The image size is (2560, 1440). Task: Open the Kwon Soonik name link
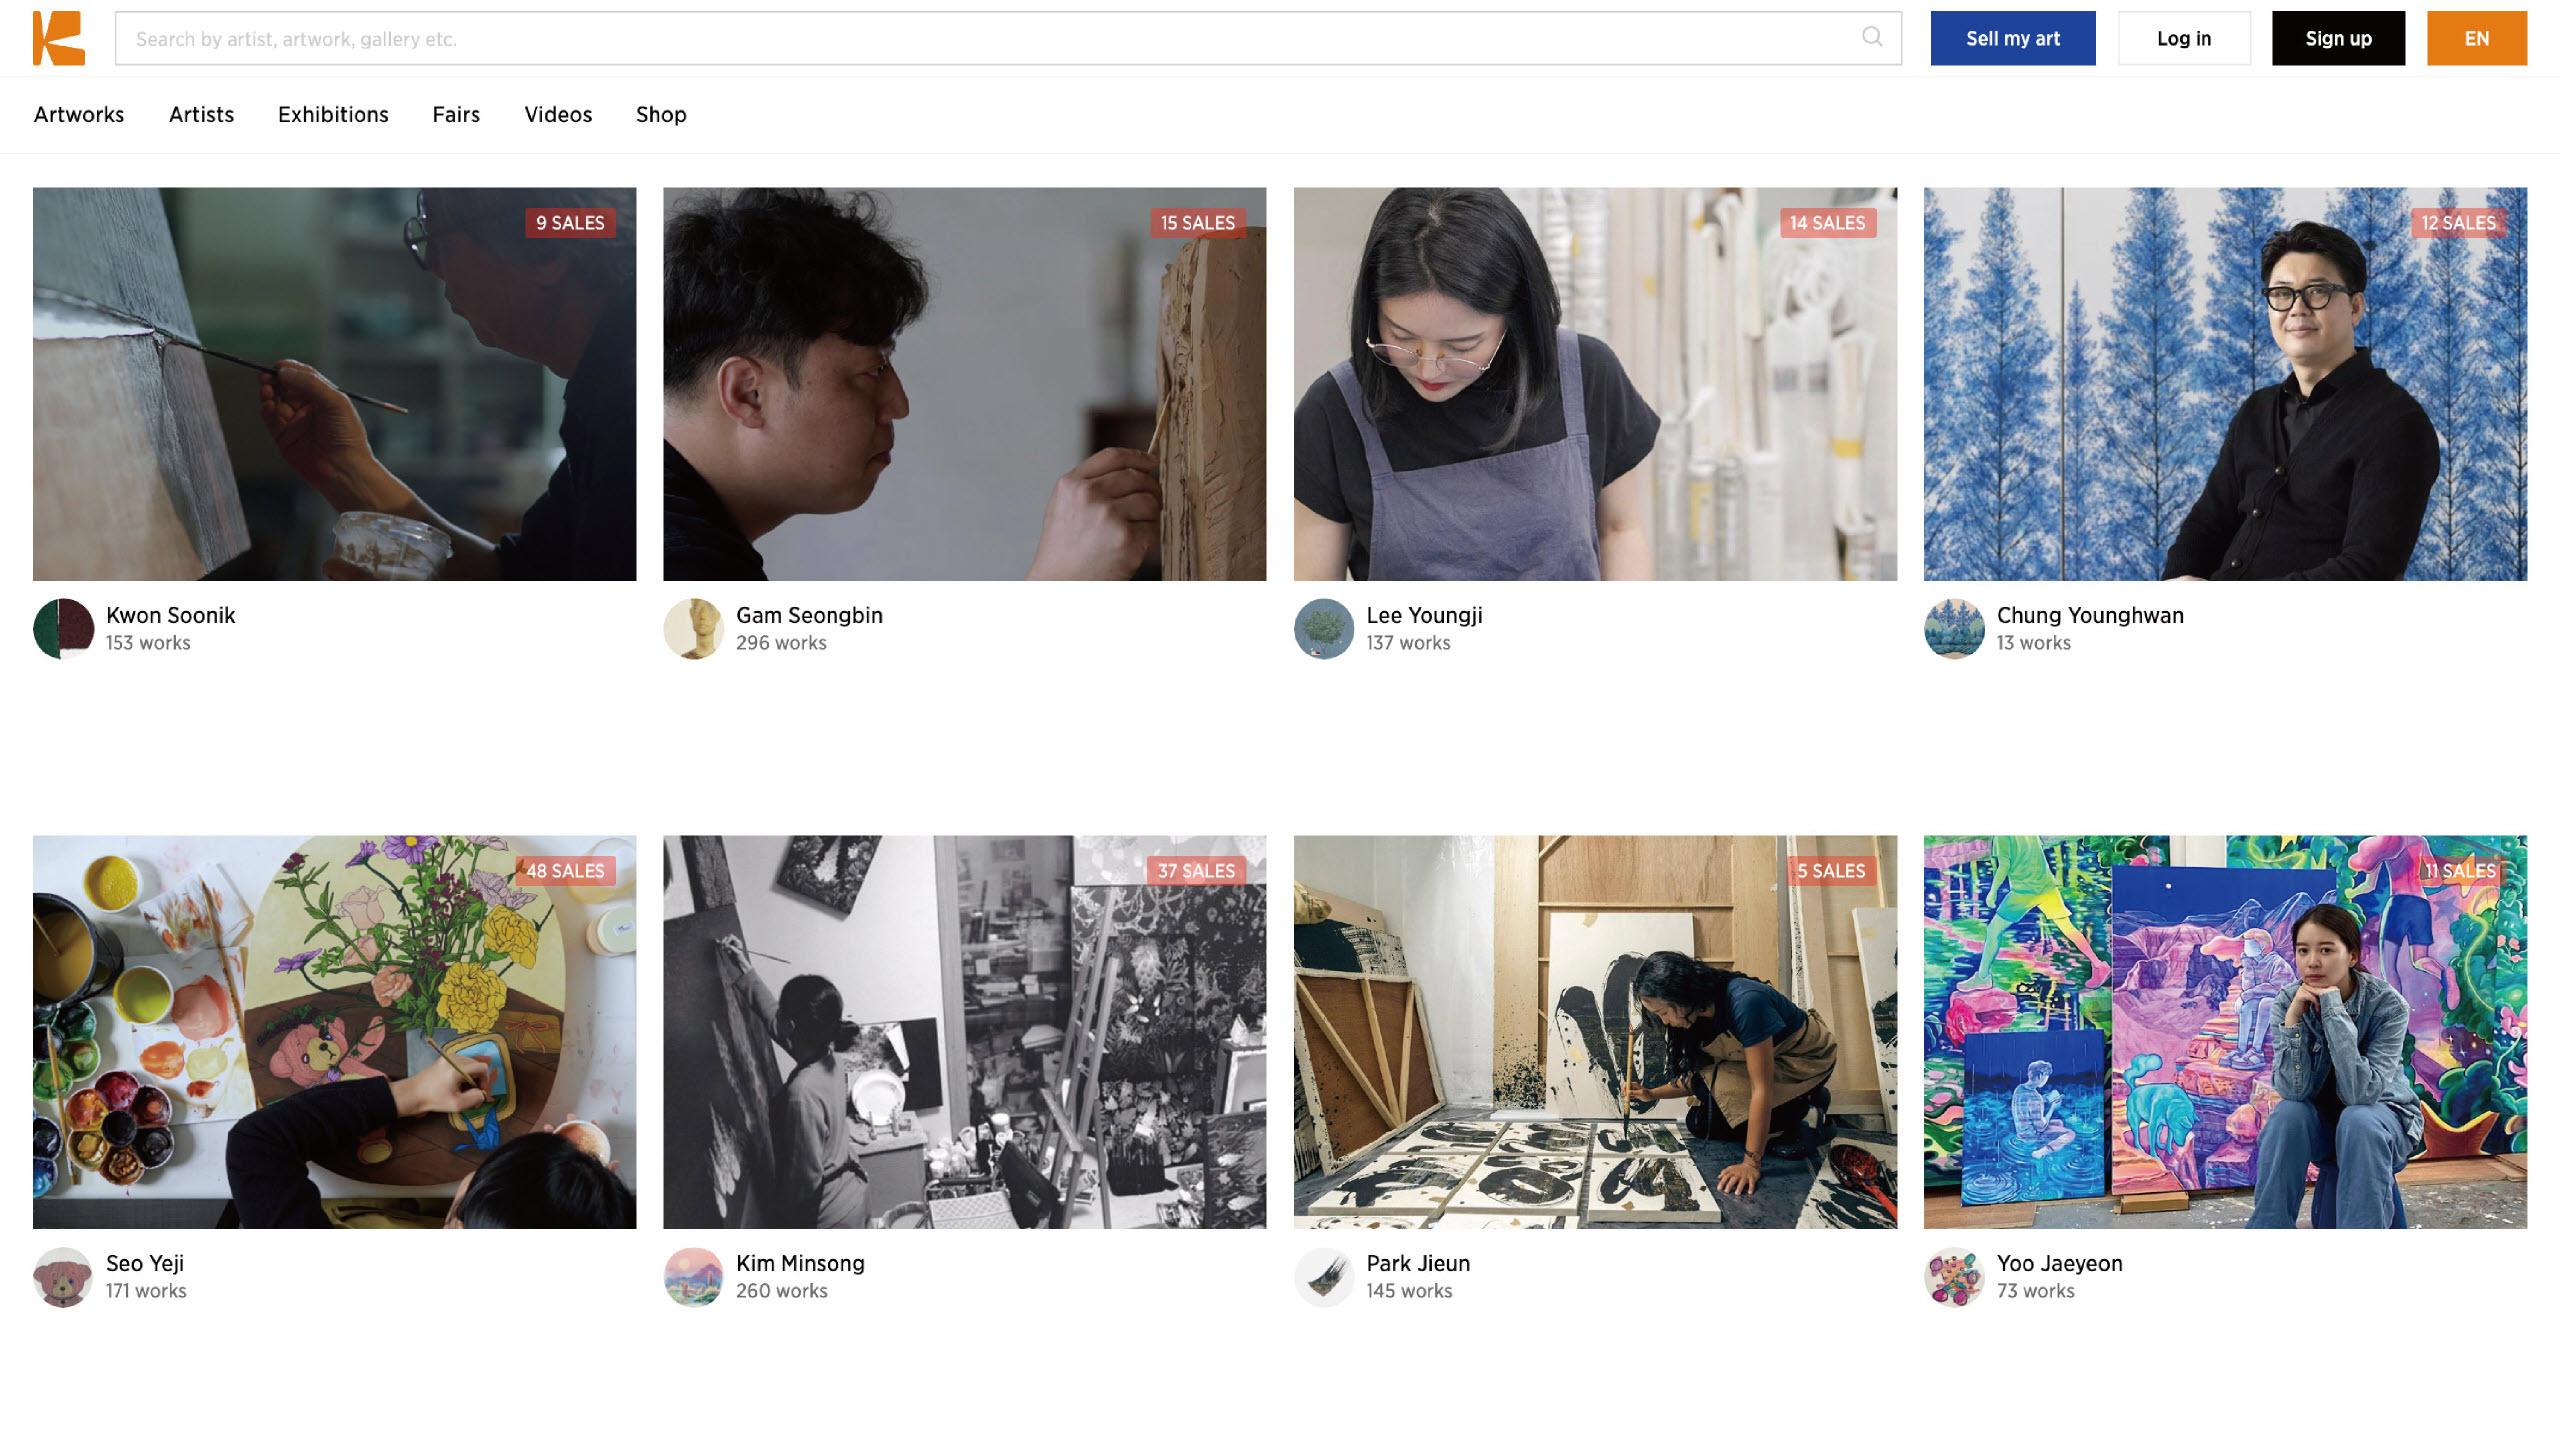[x=170, y=615]
